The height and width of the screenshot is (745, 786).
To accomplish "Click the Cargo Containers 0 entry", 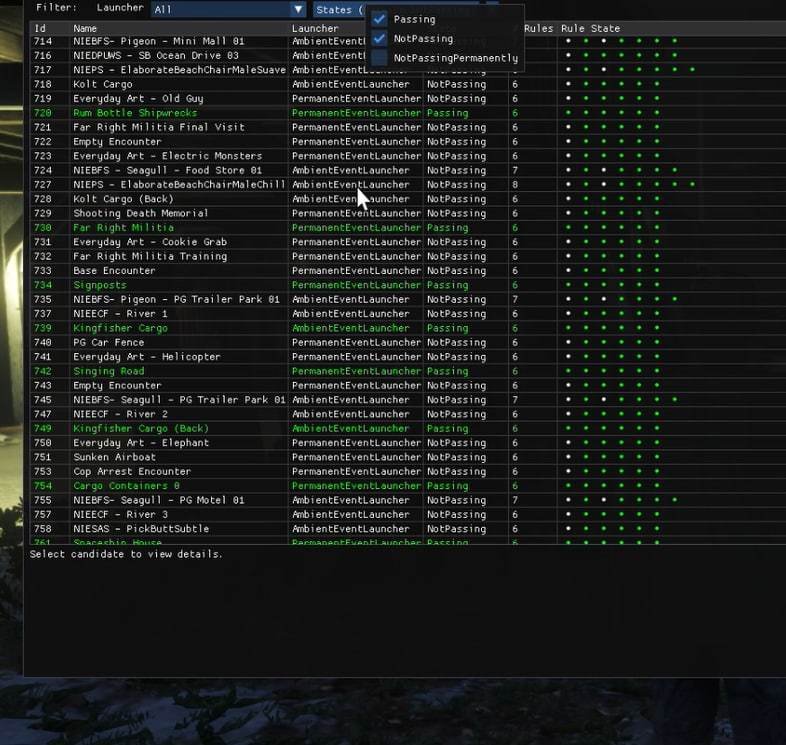I will (x=126, y=486).
